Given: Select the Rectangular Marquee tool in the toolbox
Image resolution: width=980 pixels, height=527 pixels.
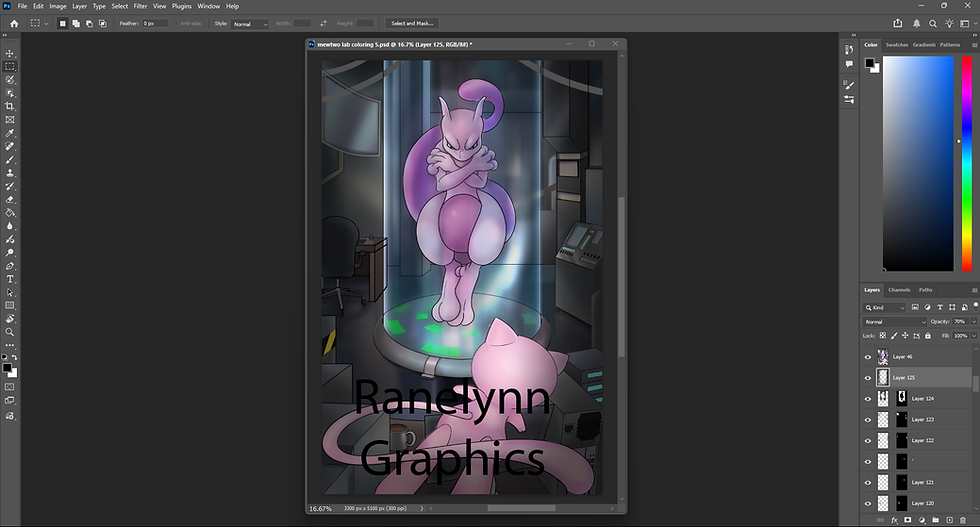Looking at the screenshot, I should click(9, 66).
